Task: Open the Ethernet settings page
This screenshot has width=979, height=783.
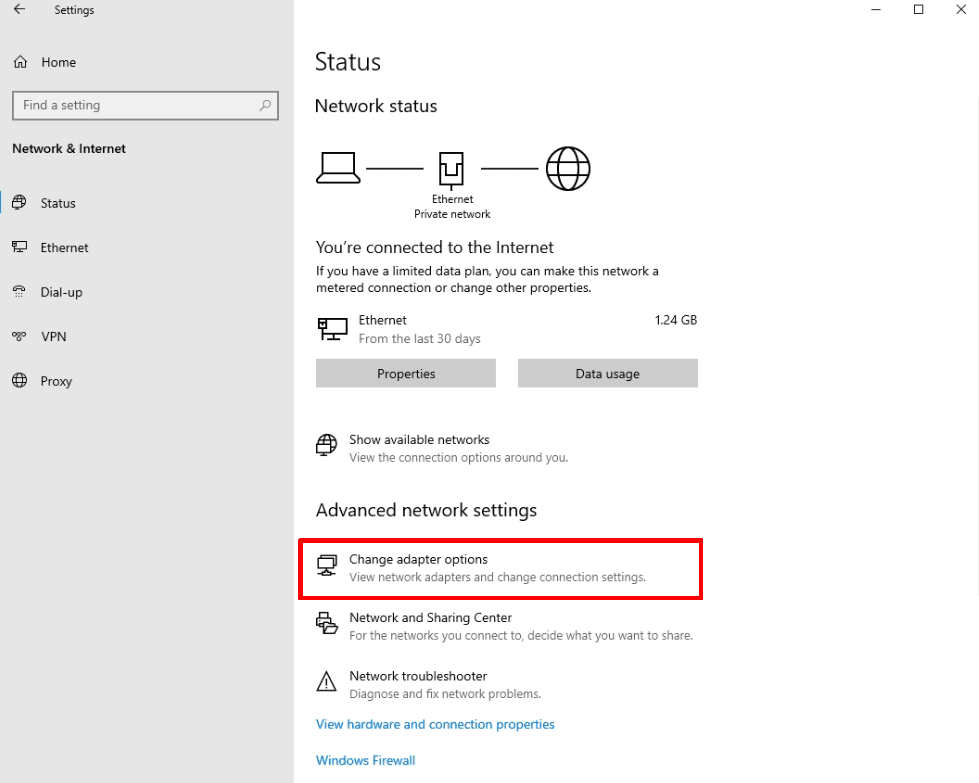Action: click(64, 247)
